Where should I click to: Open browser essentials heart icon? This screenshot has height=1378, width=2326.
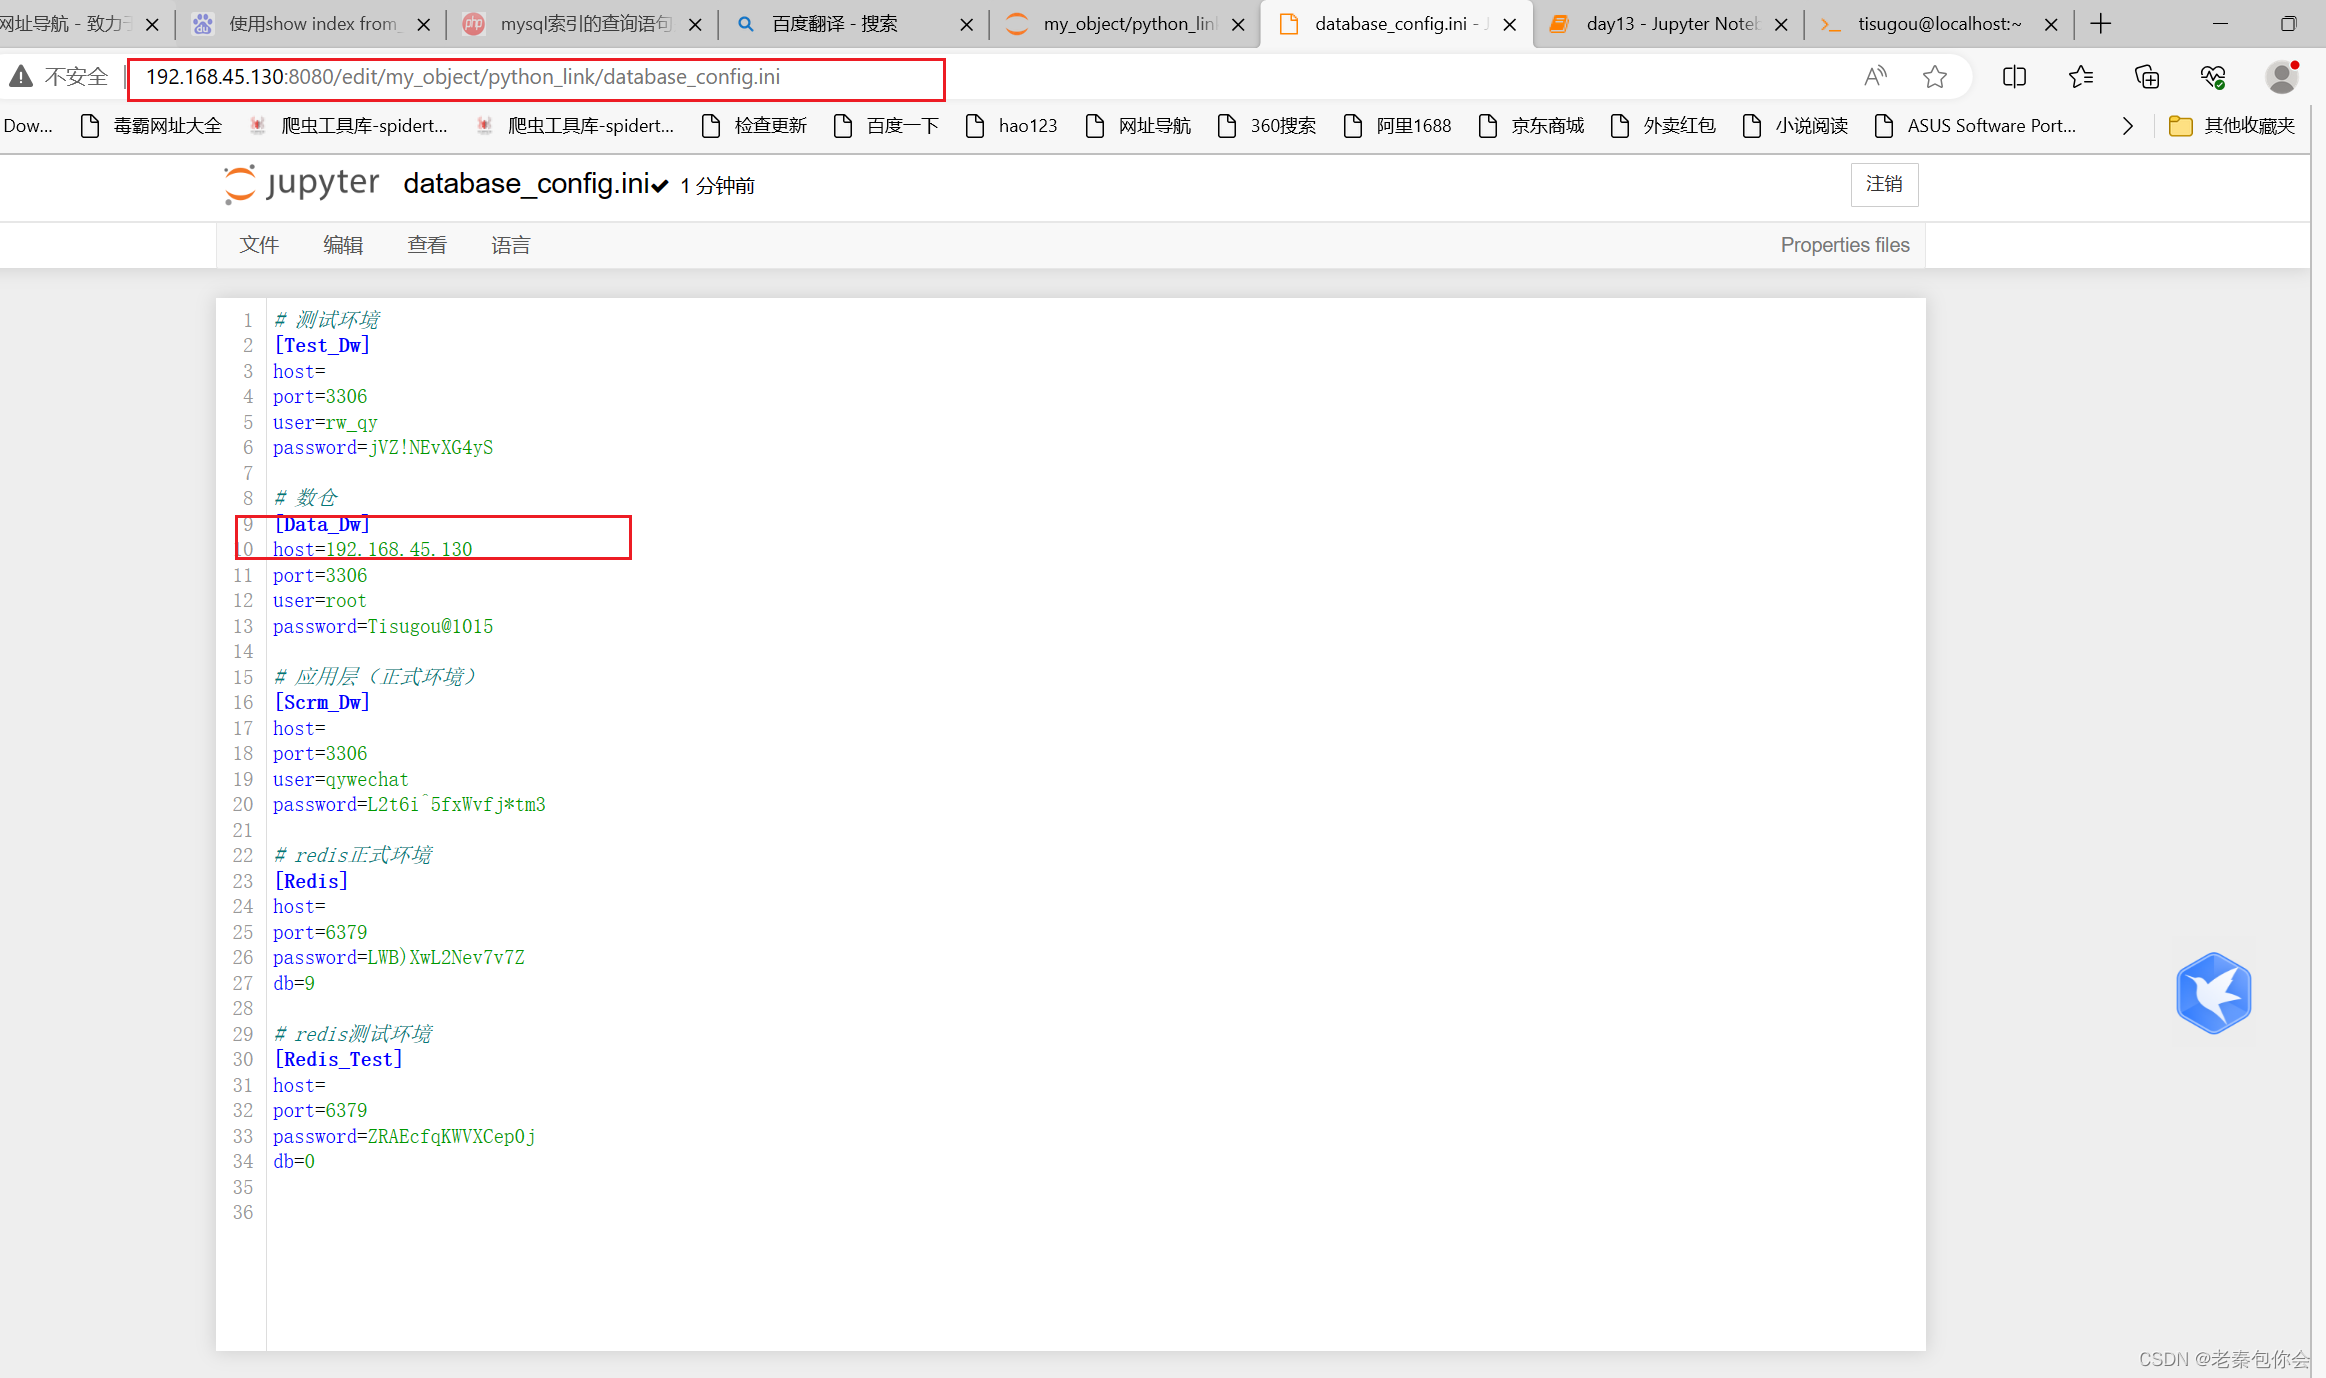point(2213,77)
